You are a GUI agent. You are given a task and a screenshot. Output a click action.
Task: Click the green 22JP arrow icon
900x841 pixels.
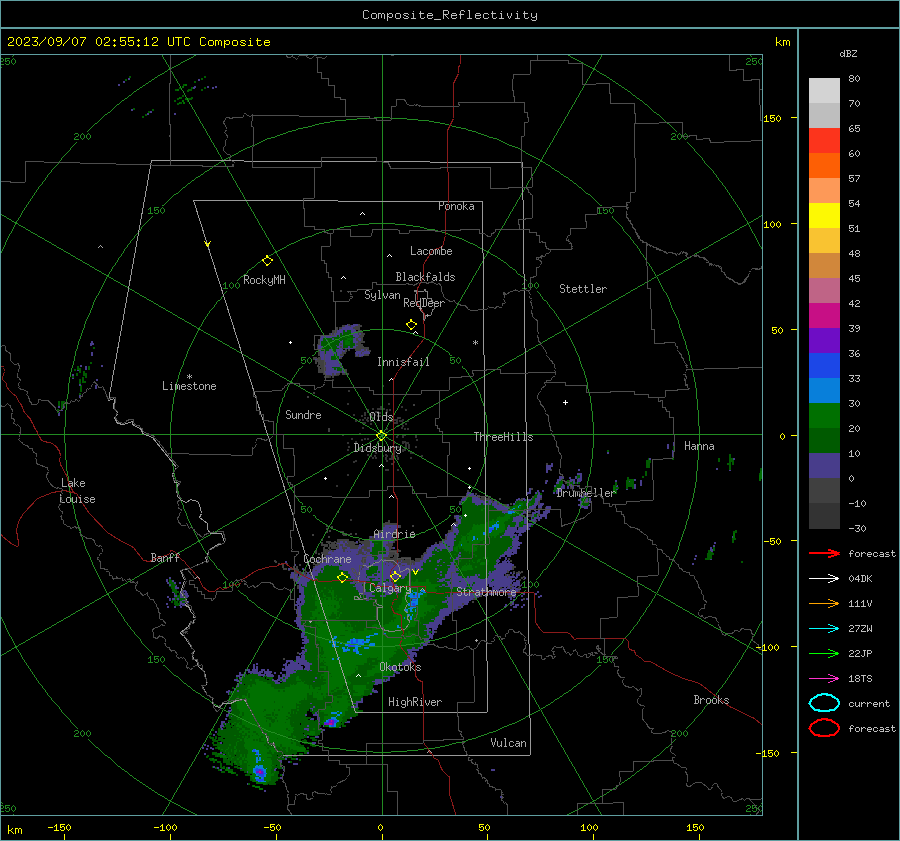coord(824,653)
